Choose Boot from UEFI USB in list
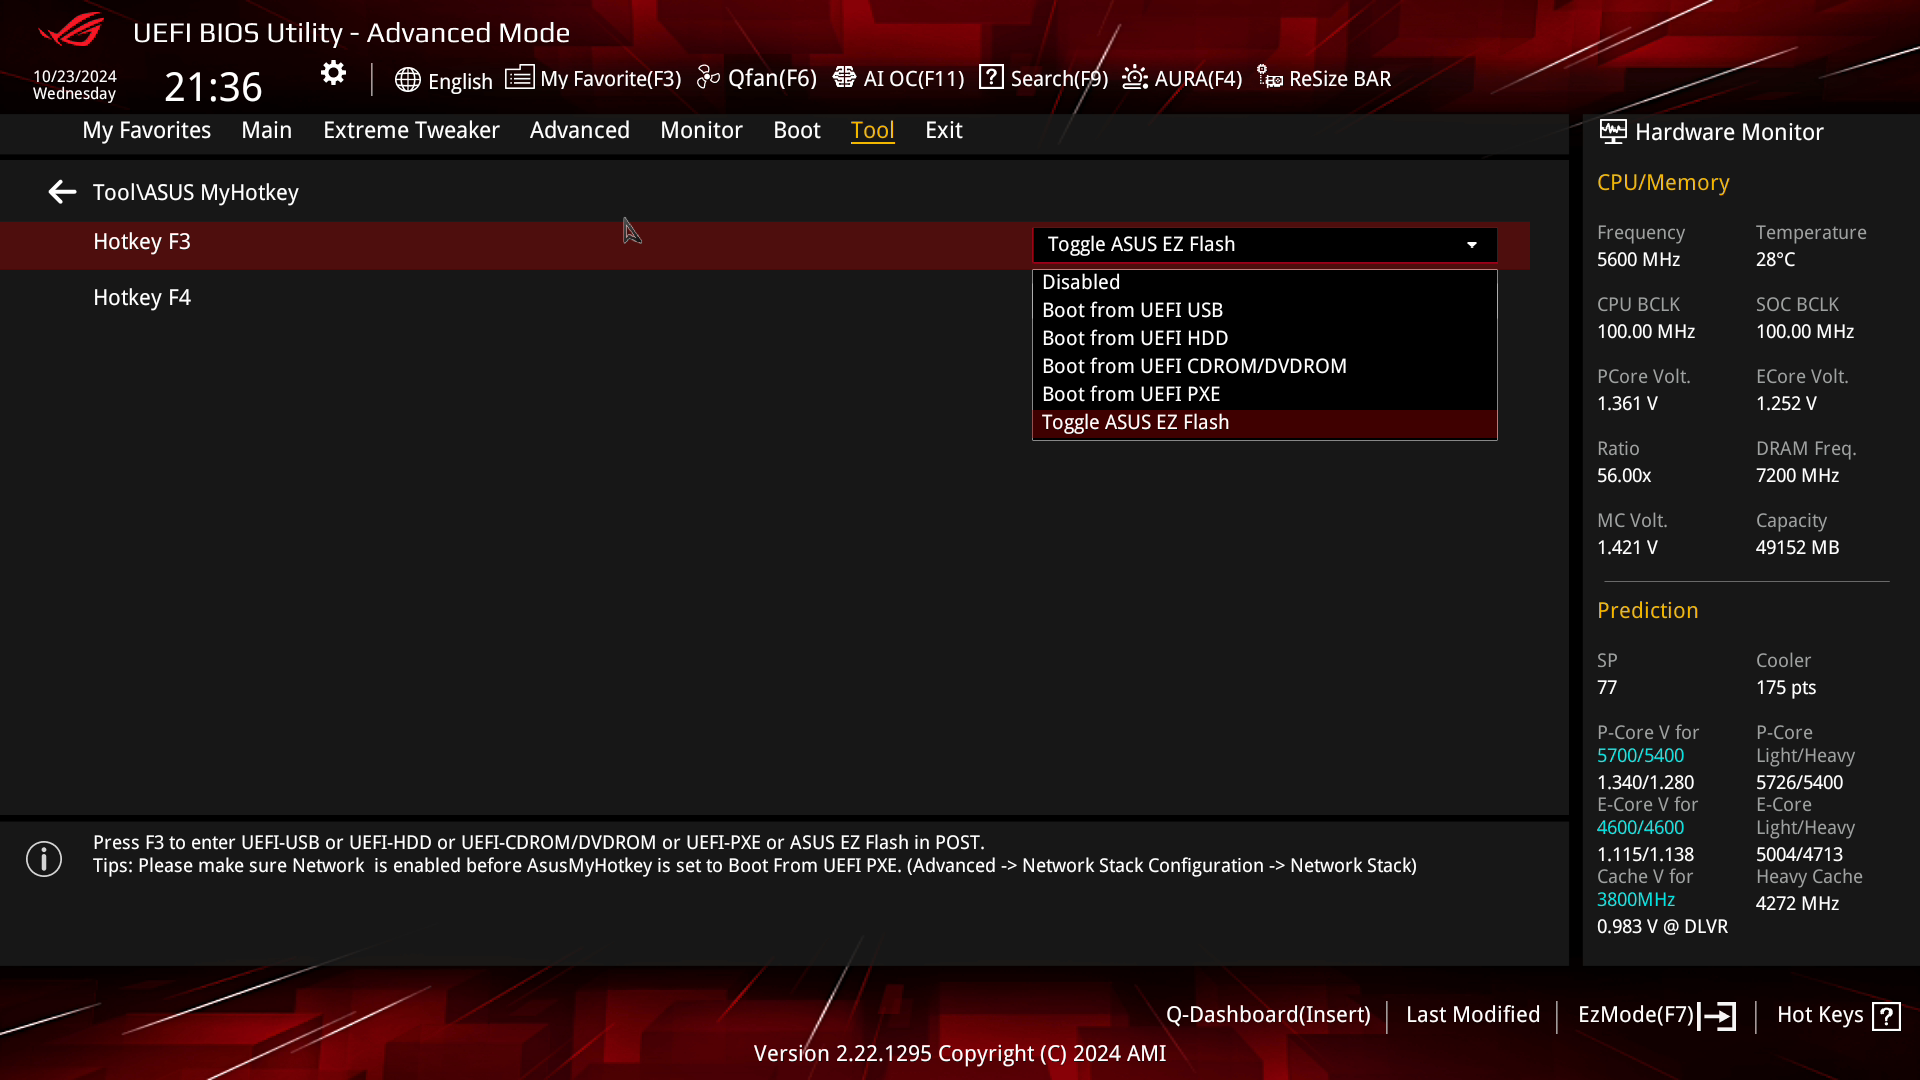 click(x=1132, y=310)
